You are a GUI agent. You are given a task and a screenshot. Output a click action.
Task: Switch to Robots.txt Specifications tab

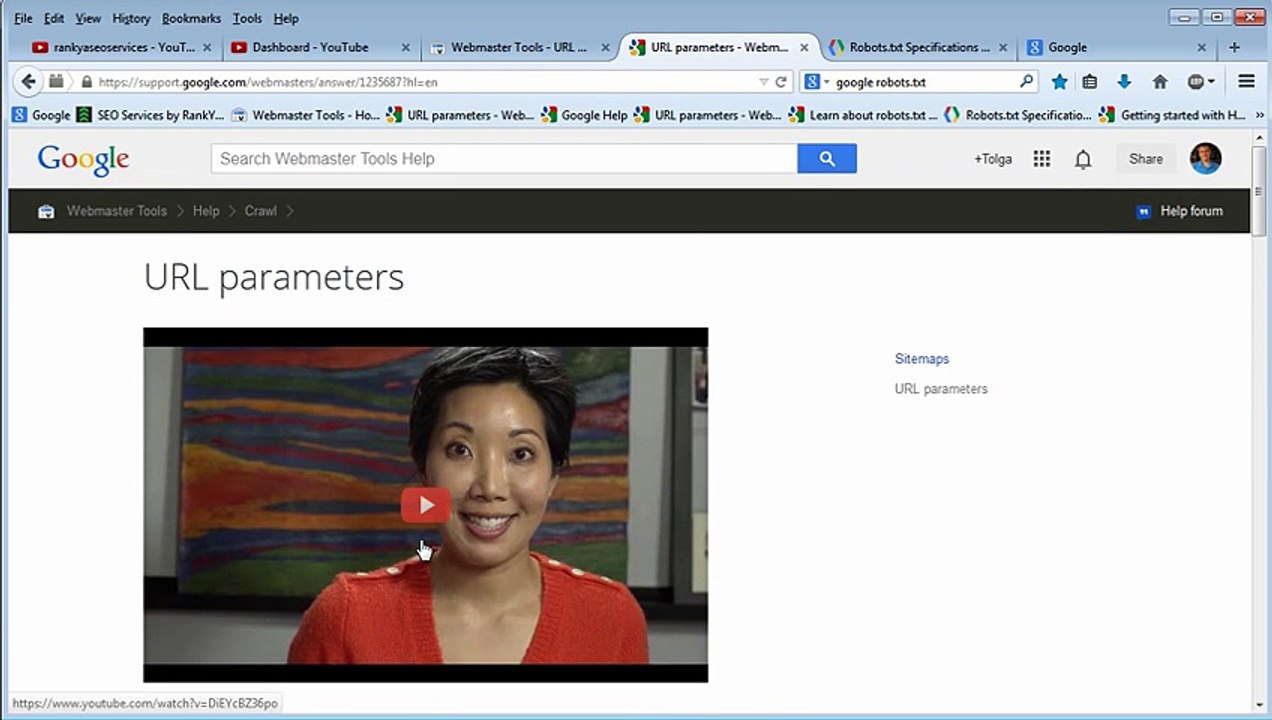tap(918, 47)
